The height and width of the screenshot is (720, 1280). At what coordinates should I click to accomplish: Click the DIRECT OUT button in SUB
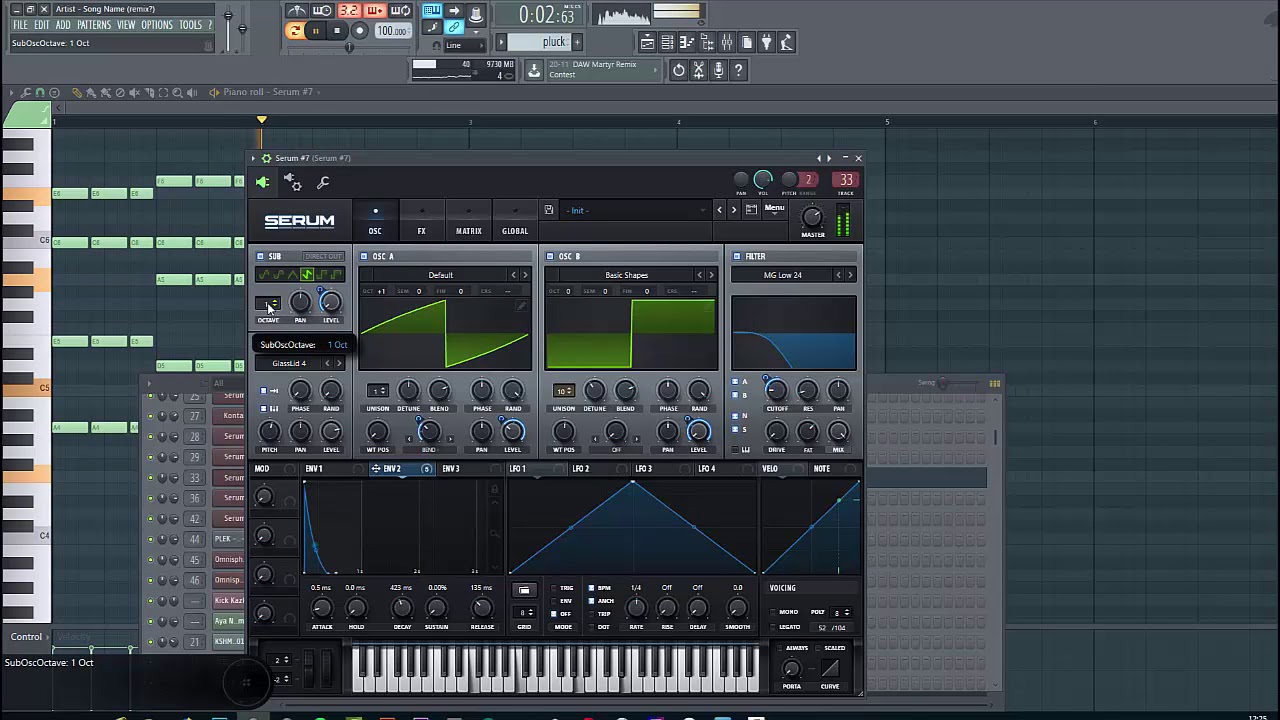point(323,256)
